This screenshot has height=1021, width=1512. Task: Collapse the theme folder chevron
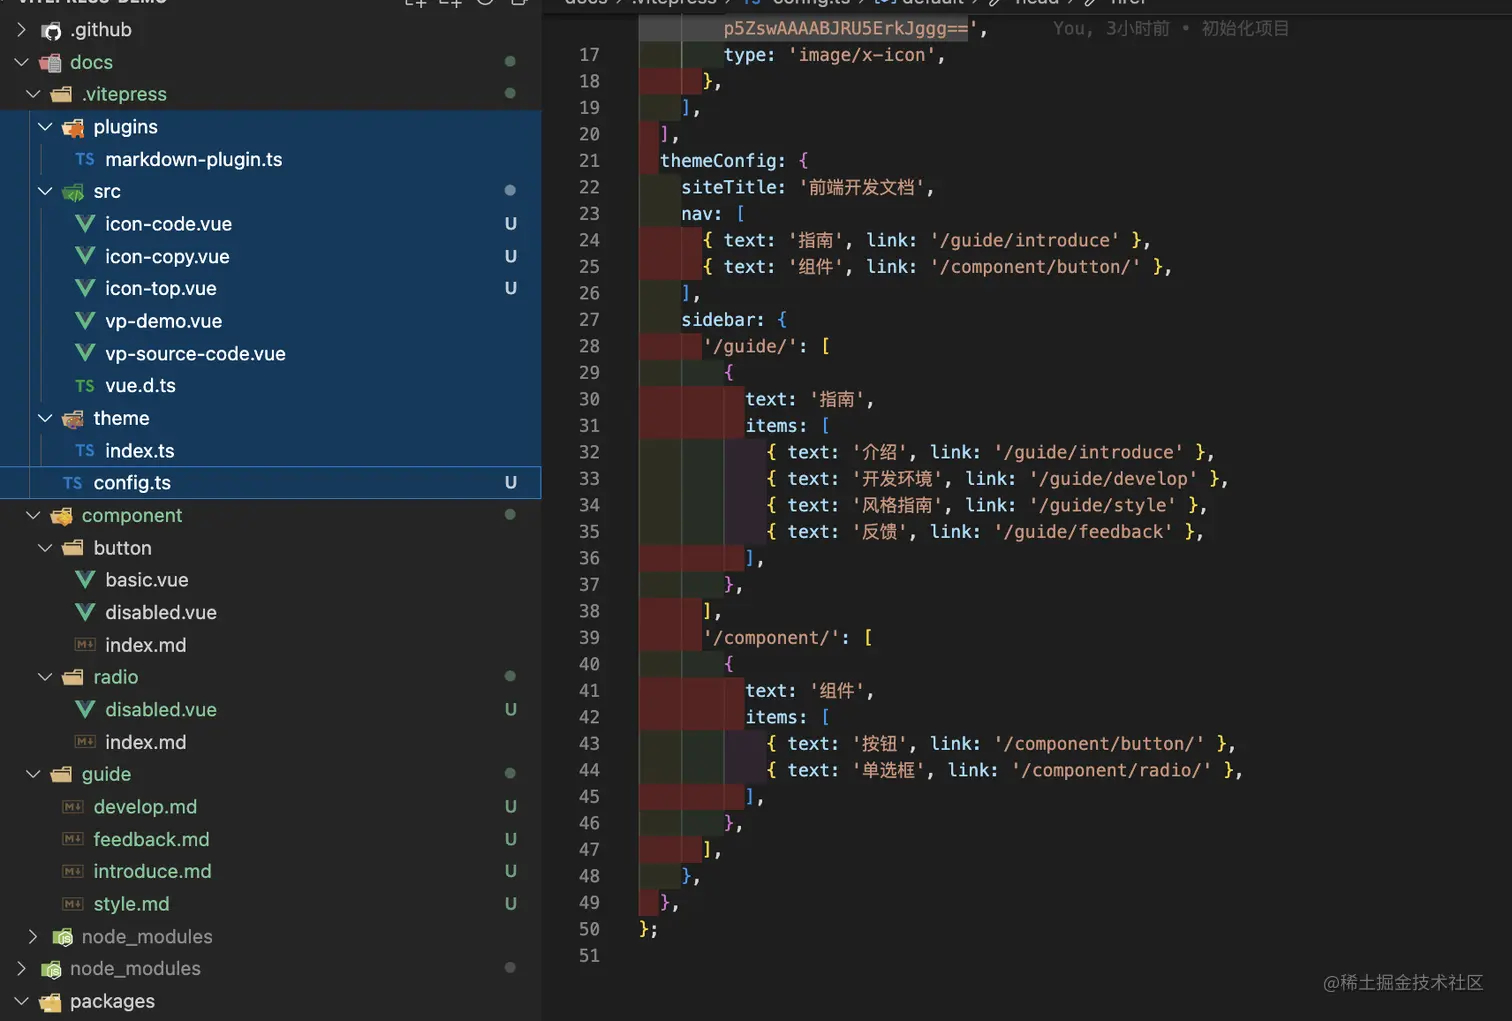(x=45, y=418)
